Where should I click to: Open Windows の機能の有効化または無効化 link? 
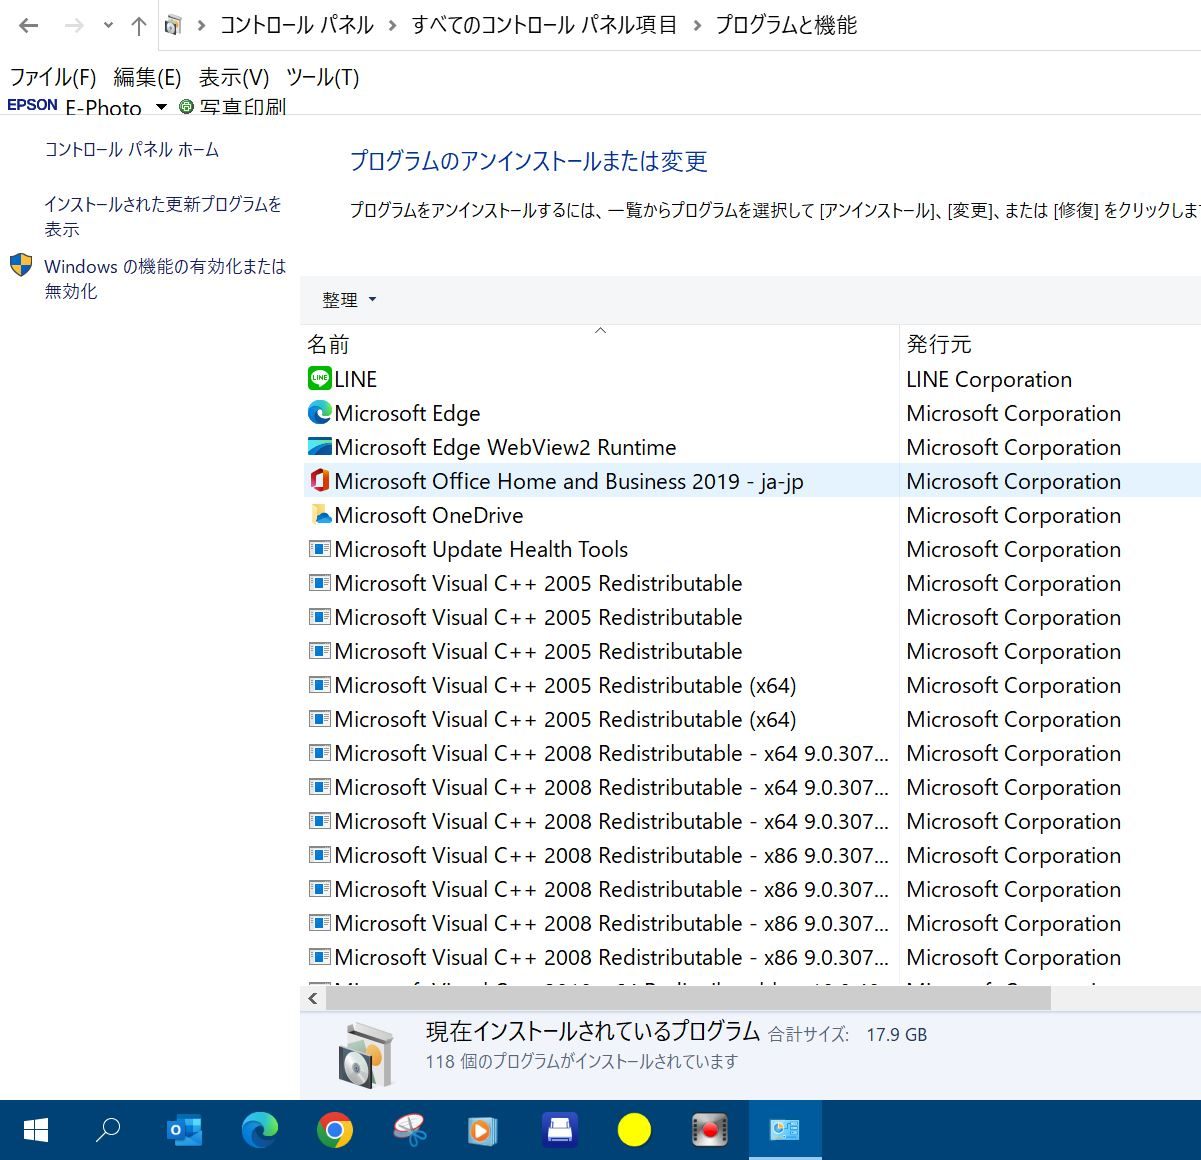pyautogui.click(x=165, y=278)
